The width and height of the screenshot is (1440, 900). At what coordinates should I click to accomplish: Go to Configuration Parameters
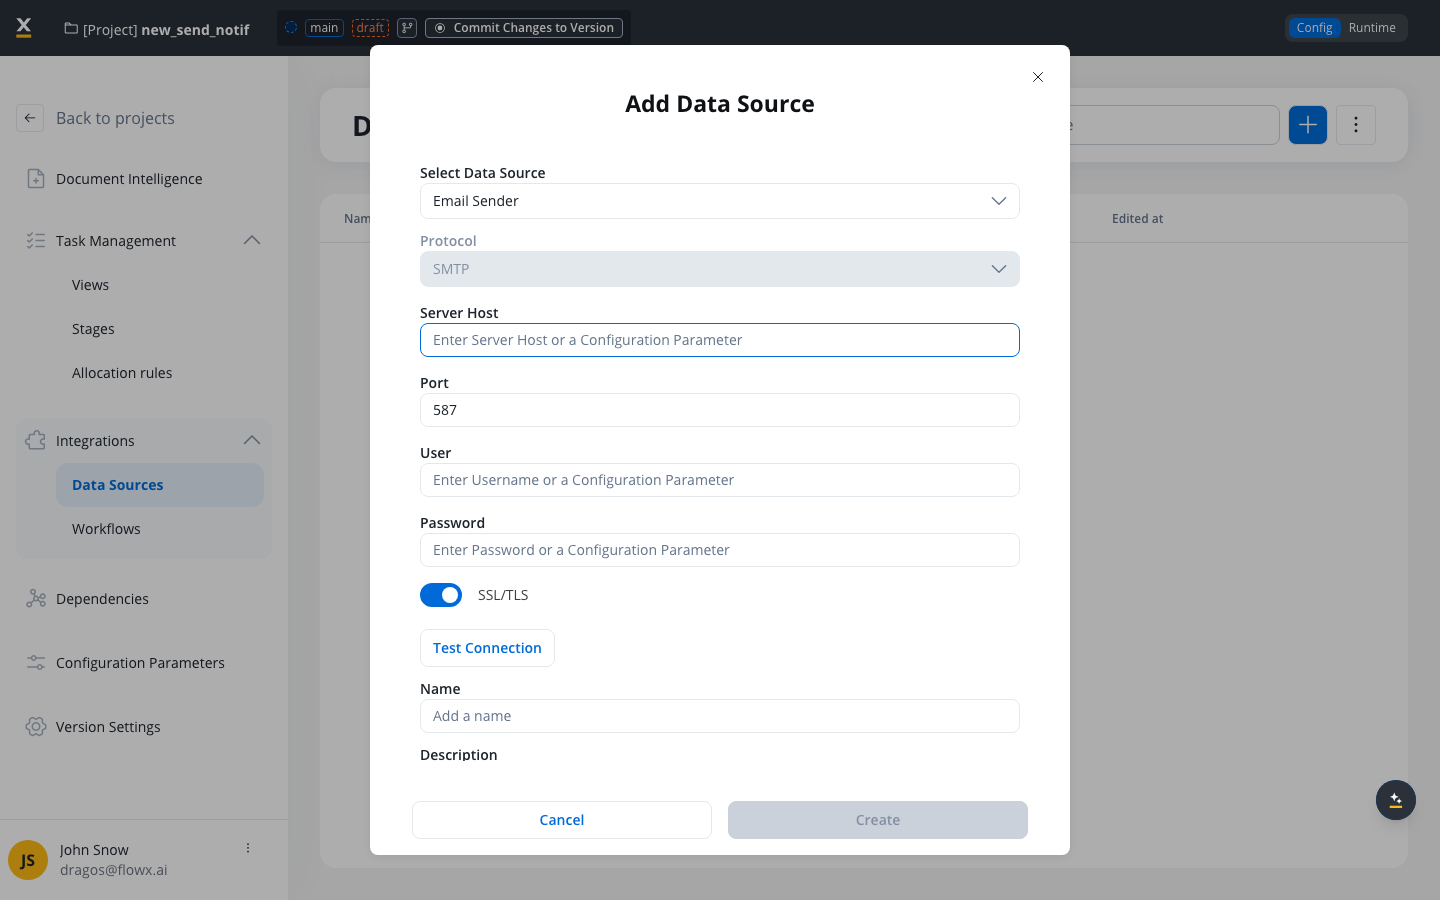(140, 663)
